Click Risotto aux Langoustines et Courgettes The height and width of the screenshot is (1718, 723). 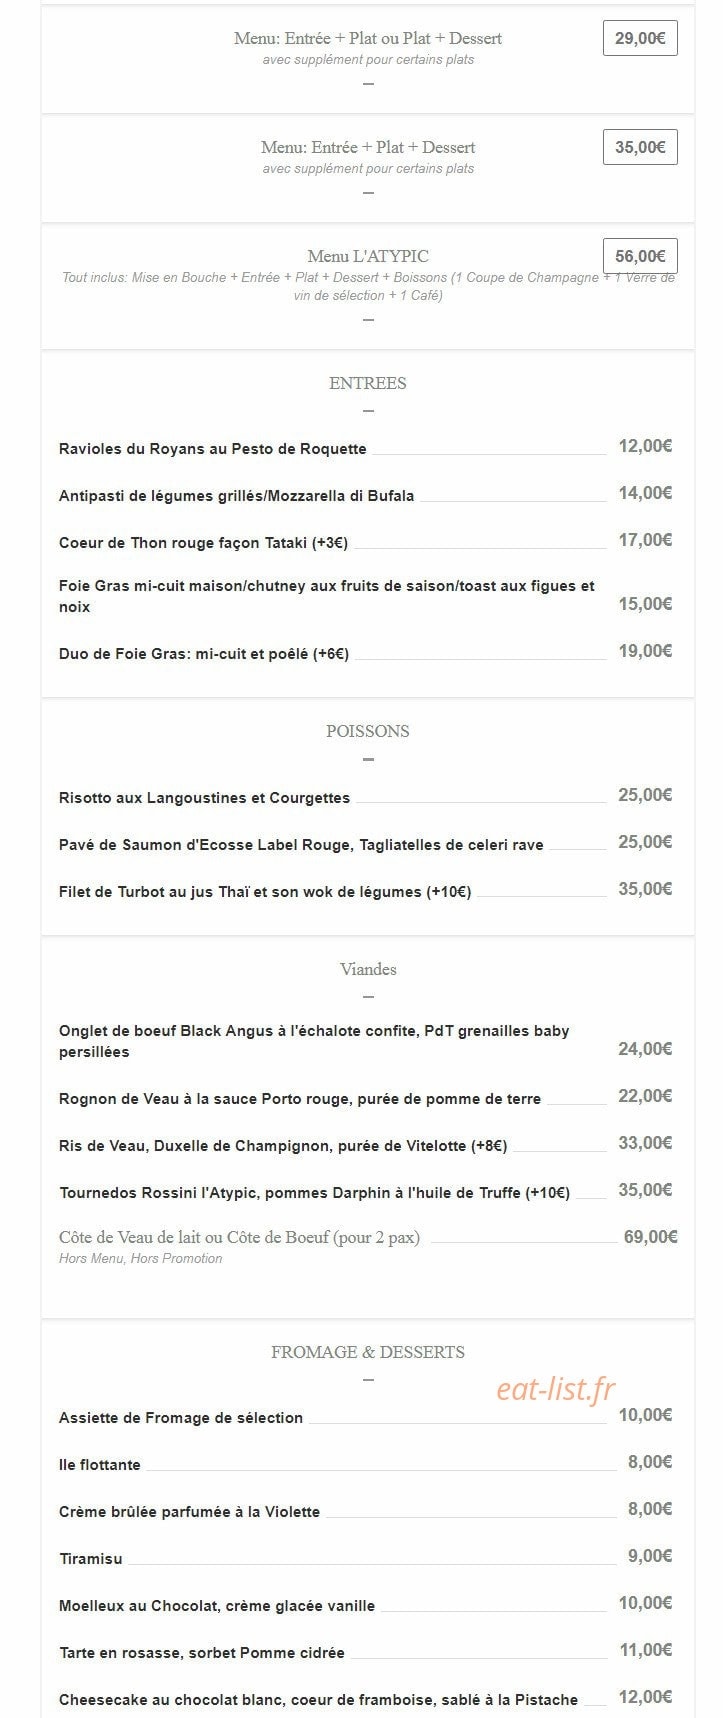(205, 798)
